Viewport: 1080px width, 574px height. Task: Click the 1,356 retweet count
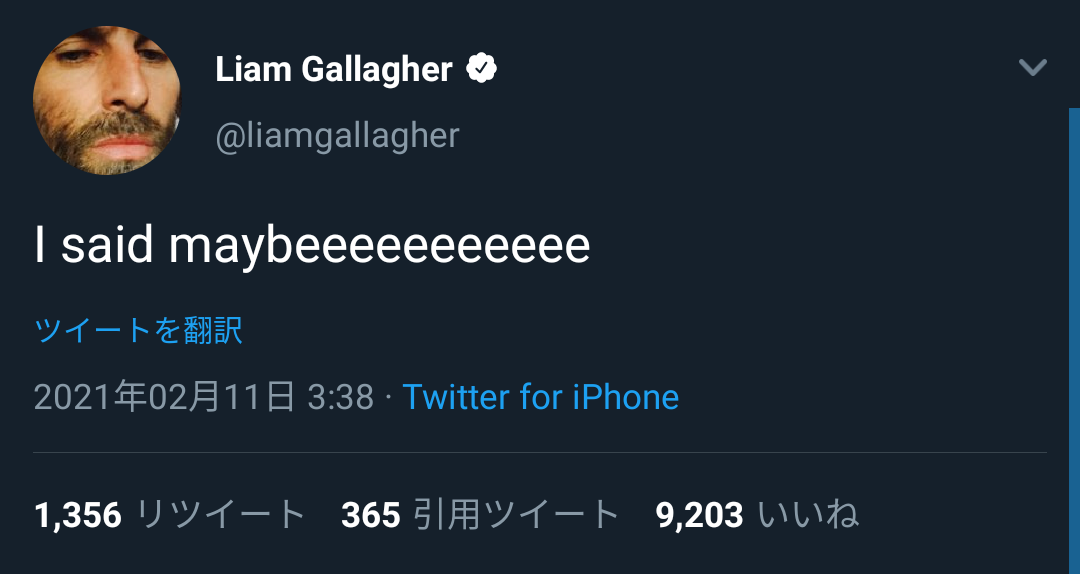click(x=78, y=515)
